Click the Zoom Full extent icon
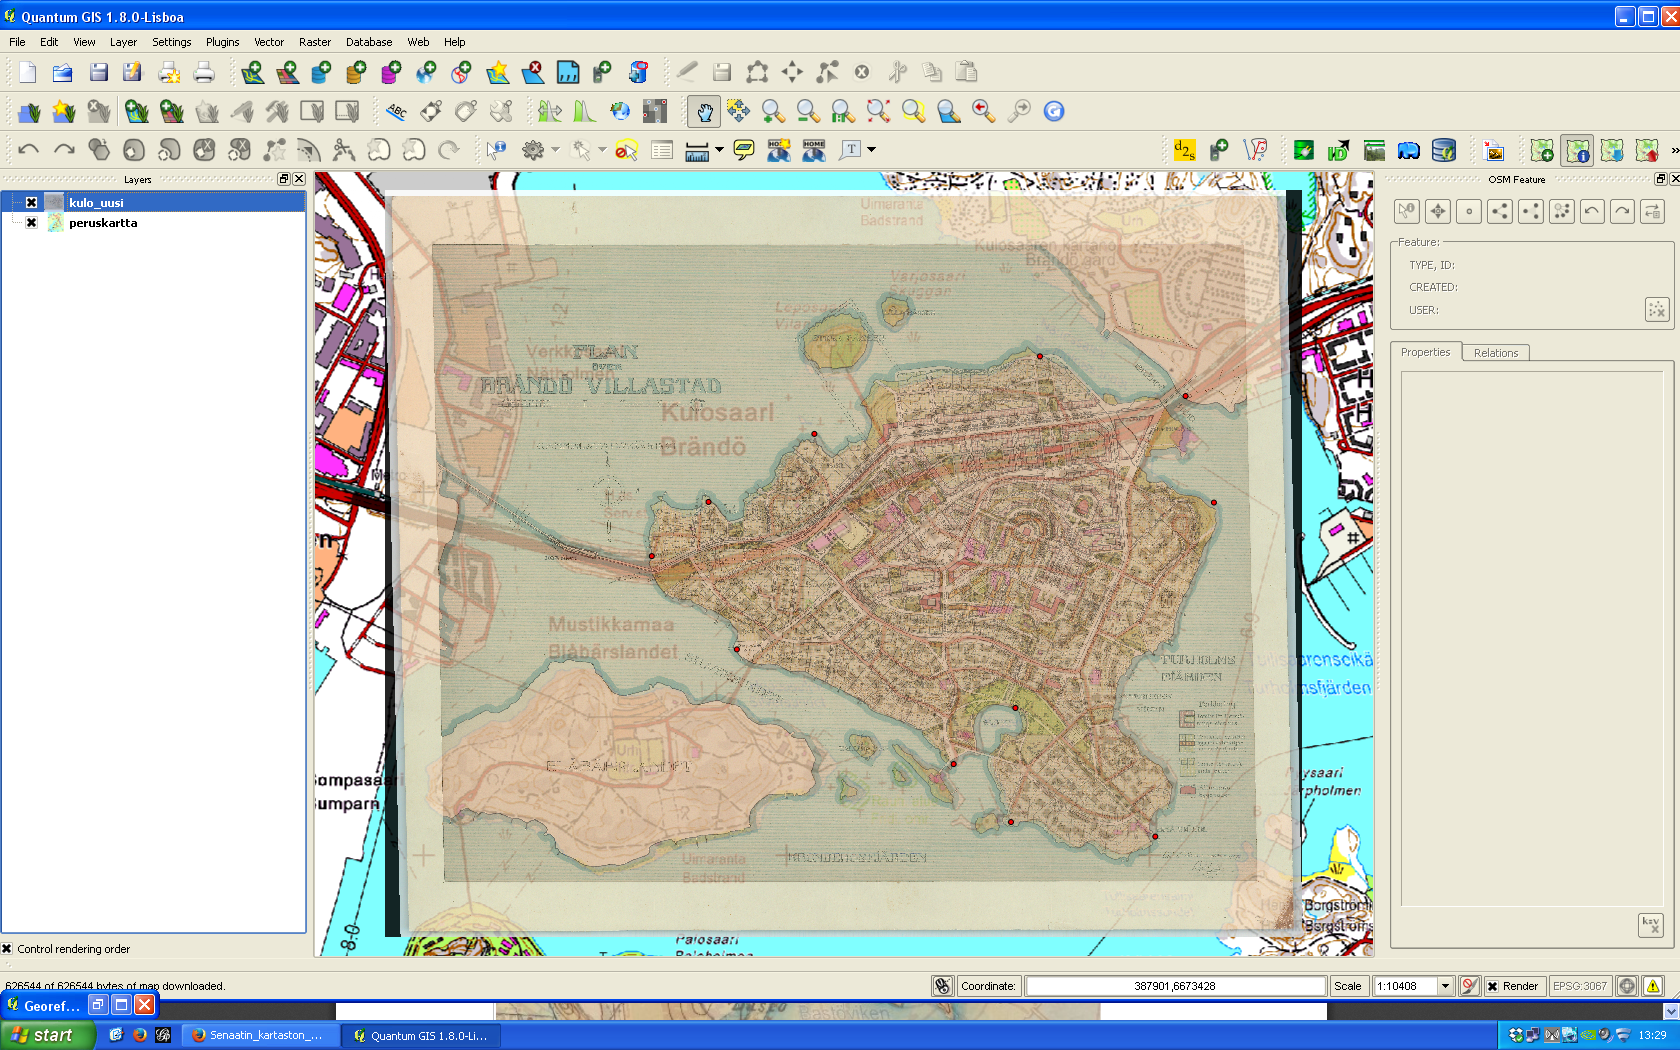This screenshot has width=1680, height=1050. pos(878,112)
